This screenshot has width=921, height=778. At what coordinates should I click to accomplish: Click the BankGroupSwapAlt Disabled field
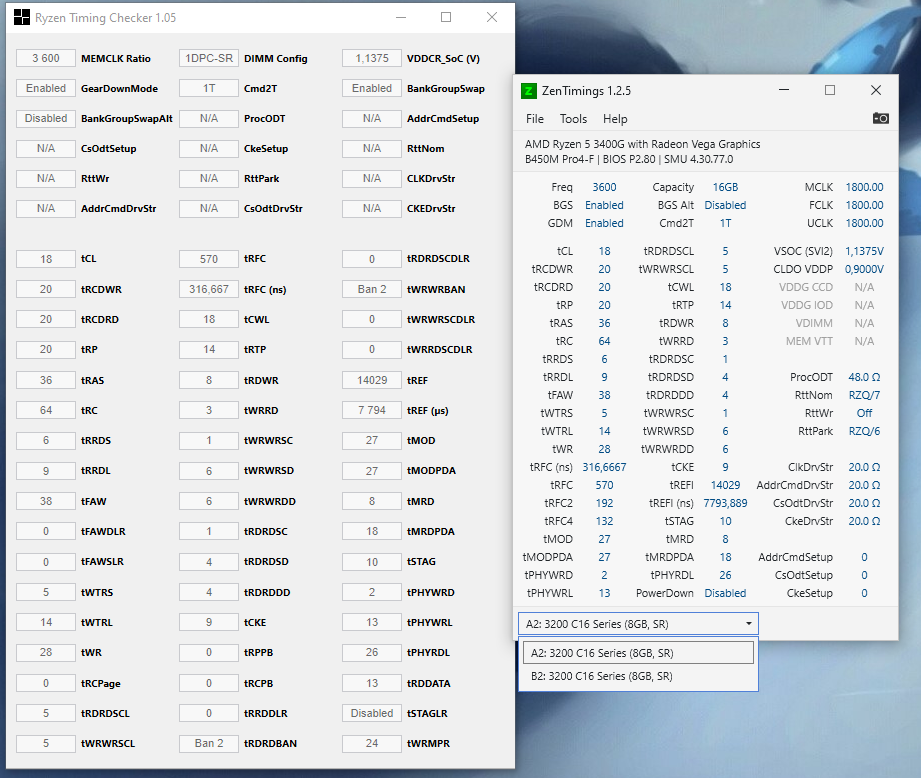click(46, 118)
